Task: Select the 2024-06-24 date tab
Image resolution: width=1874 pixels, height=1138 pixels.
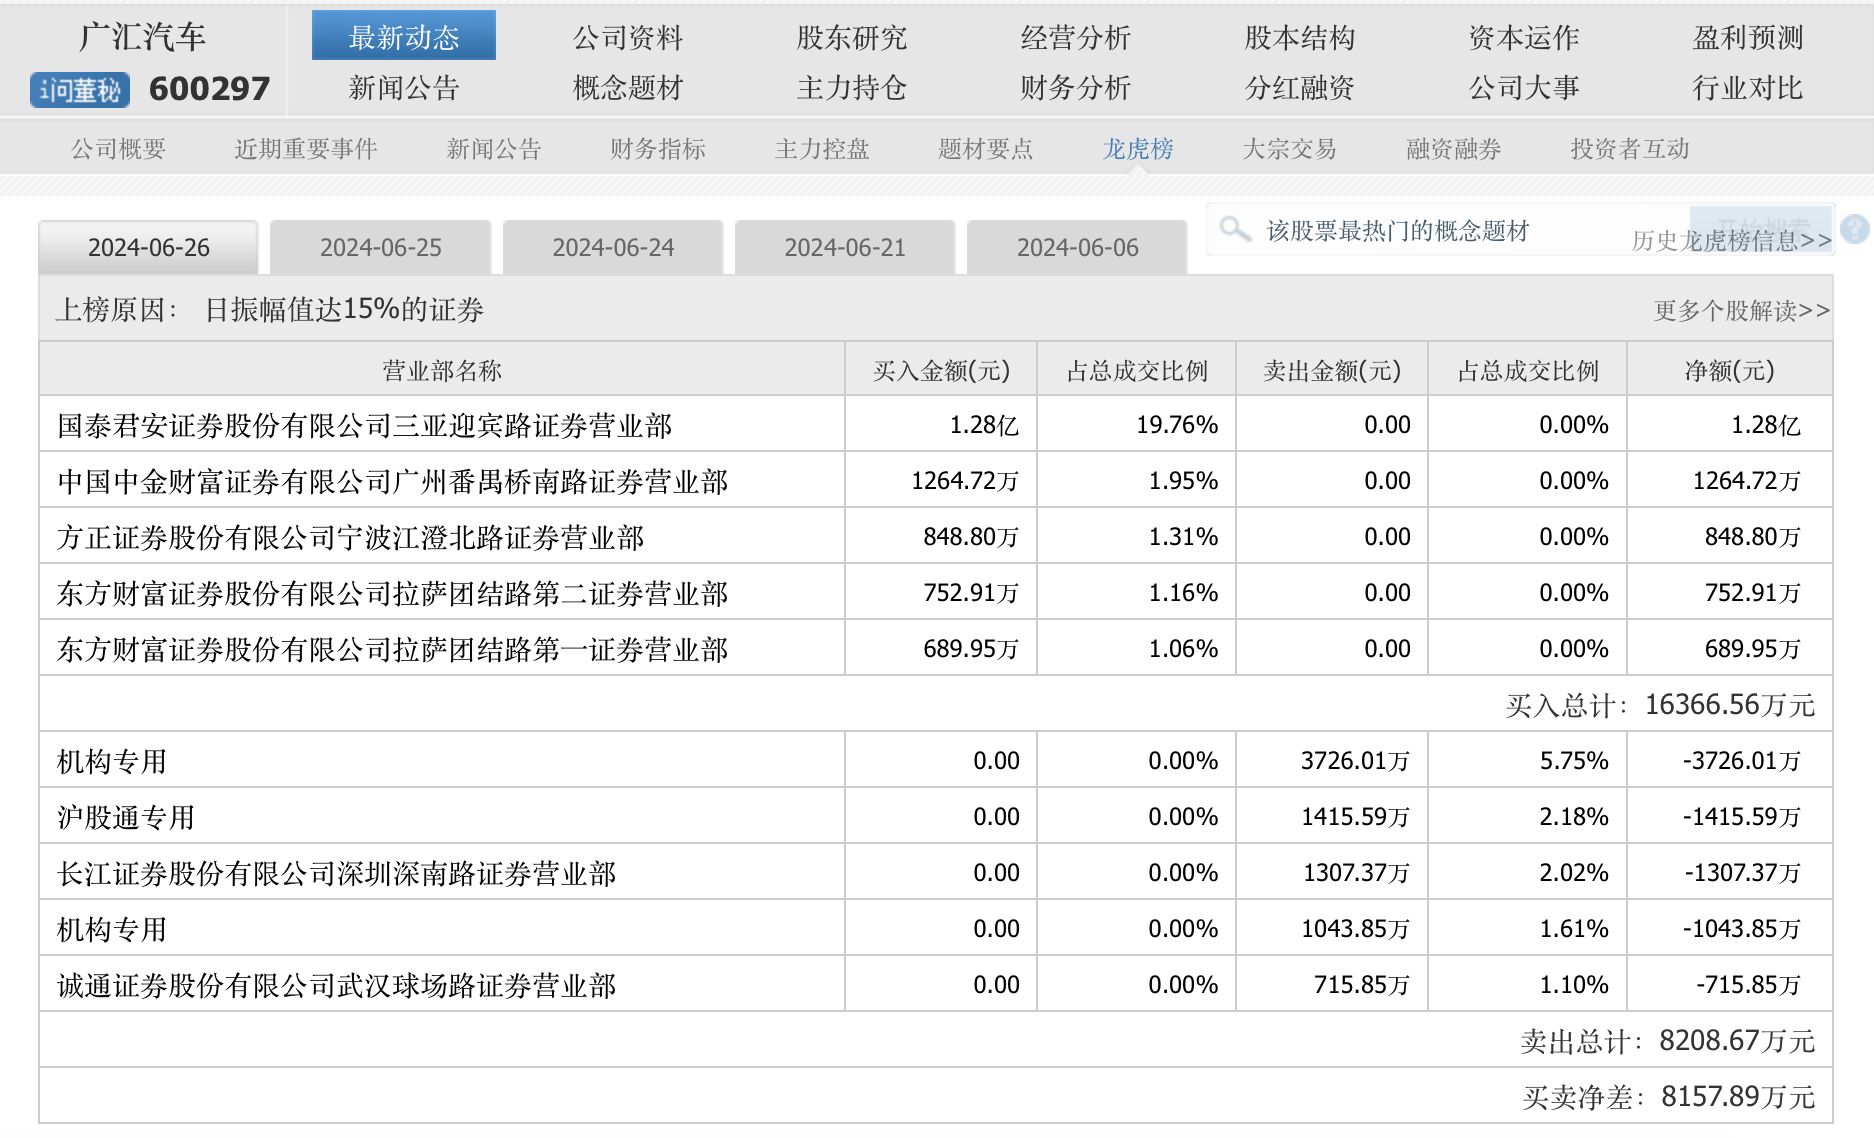Action: pyautogui.click(x=613, y=248)
